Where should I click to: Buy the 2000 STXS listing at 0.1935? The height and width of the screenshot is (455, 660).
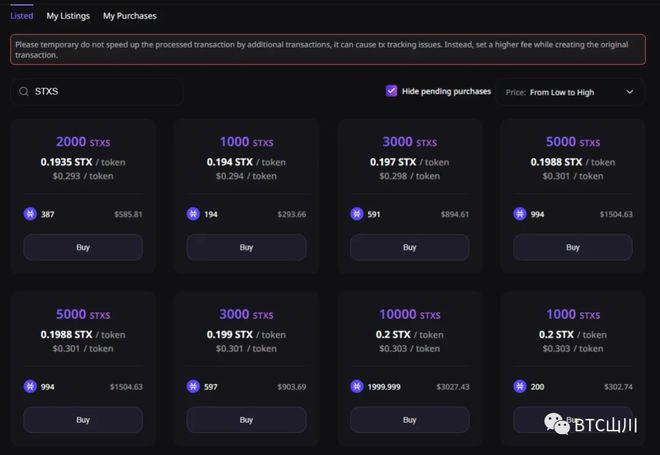click(83, 247)
